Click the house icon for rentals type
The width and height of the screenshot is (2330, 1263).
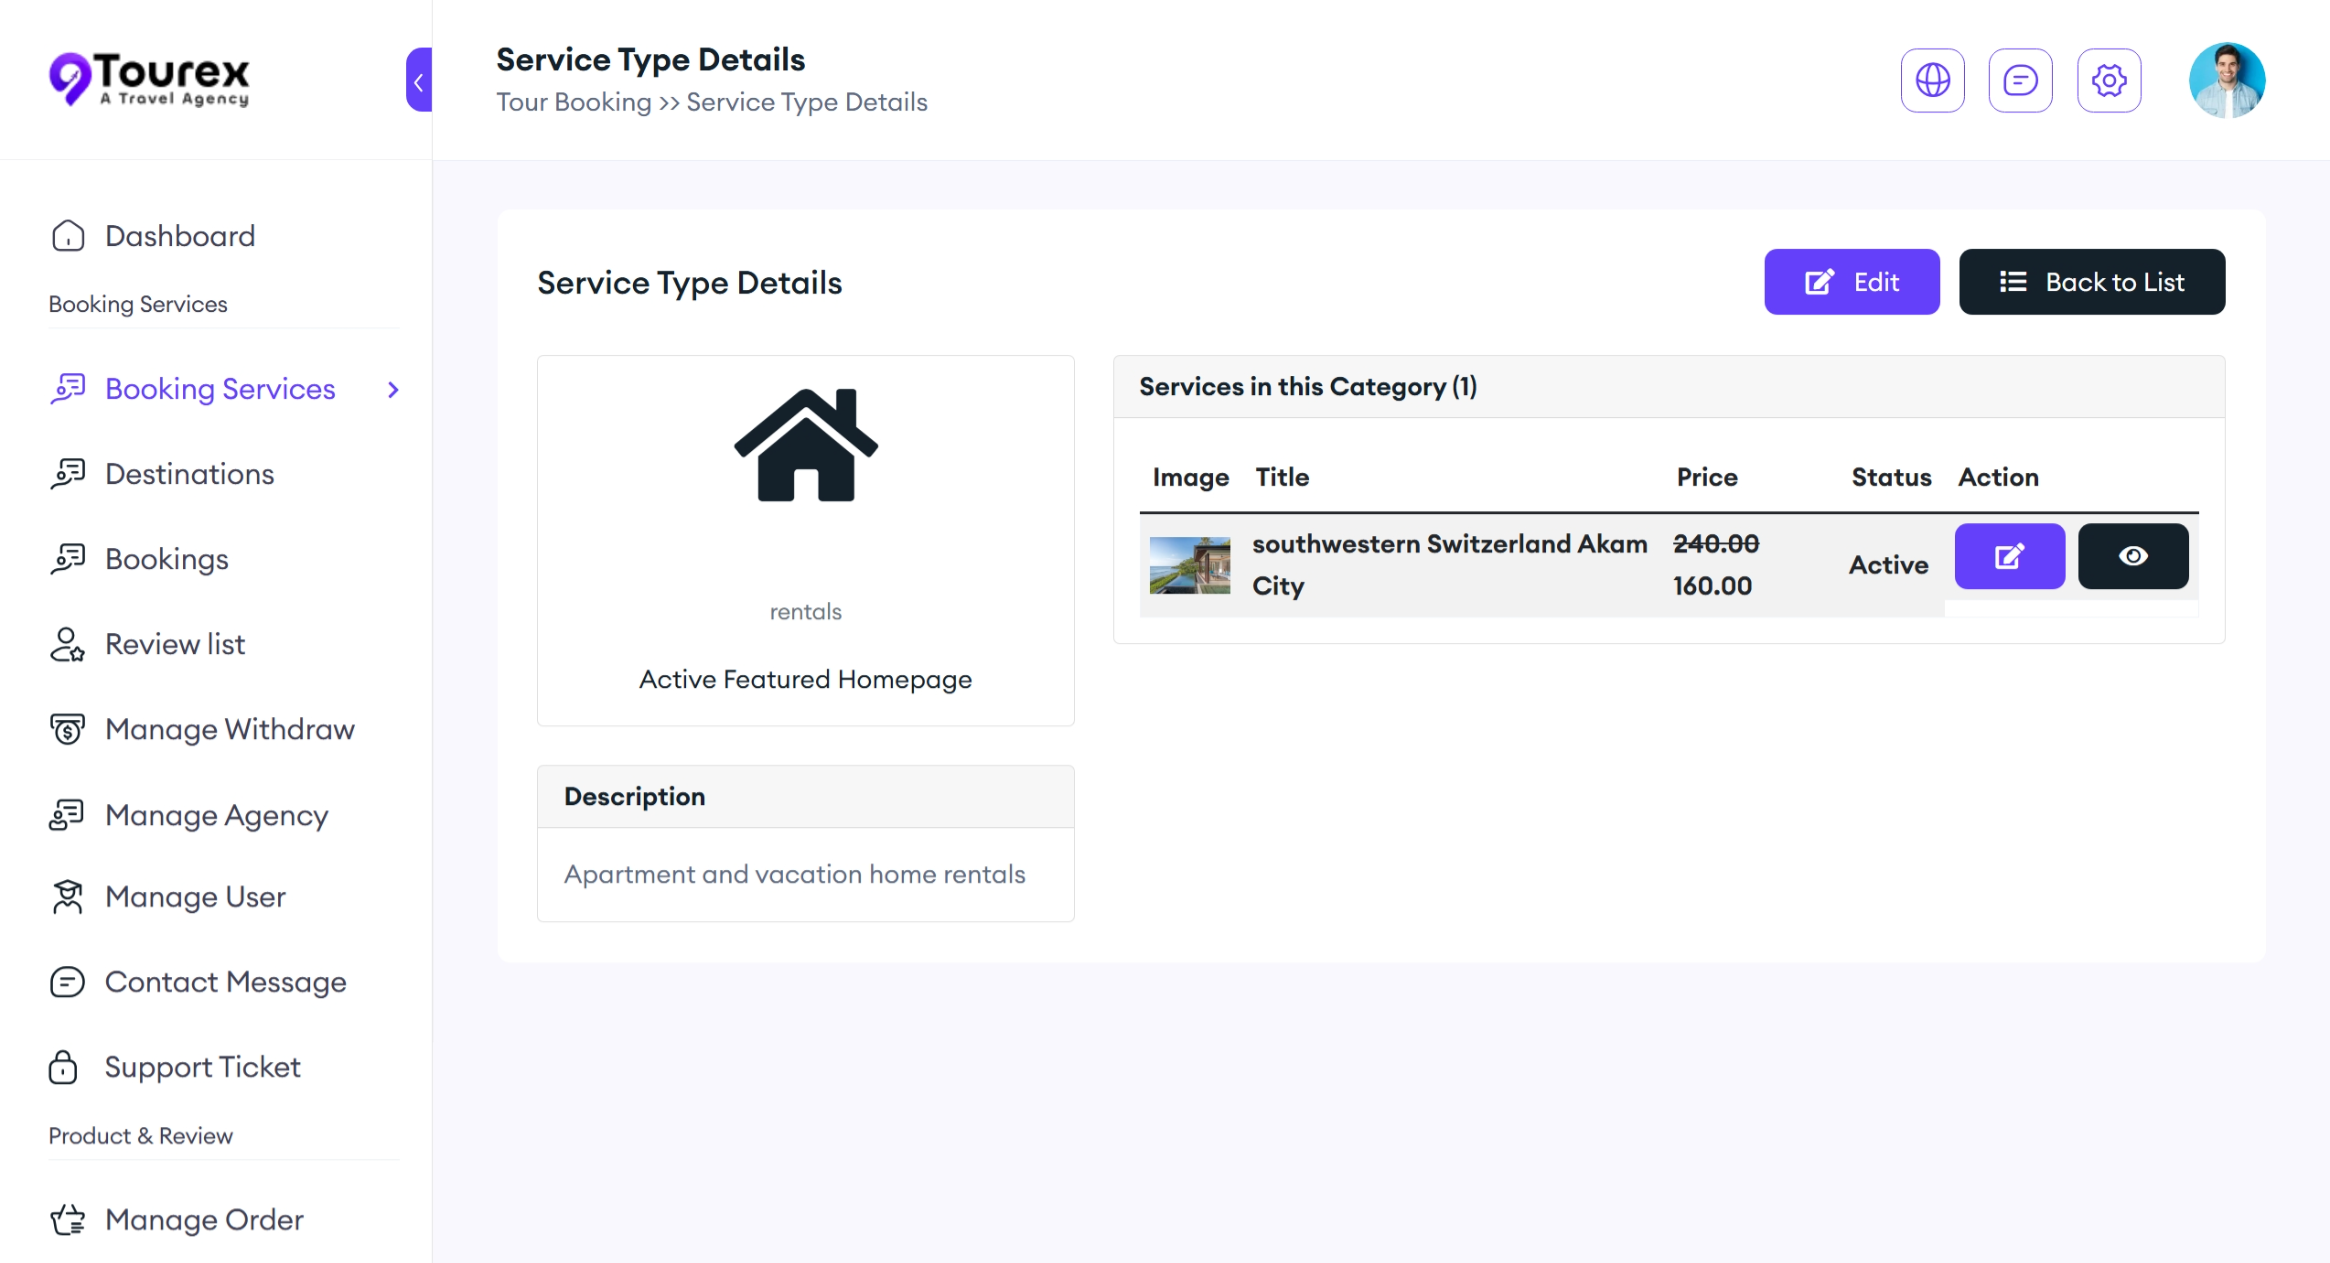(805, 445)
